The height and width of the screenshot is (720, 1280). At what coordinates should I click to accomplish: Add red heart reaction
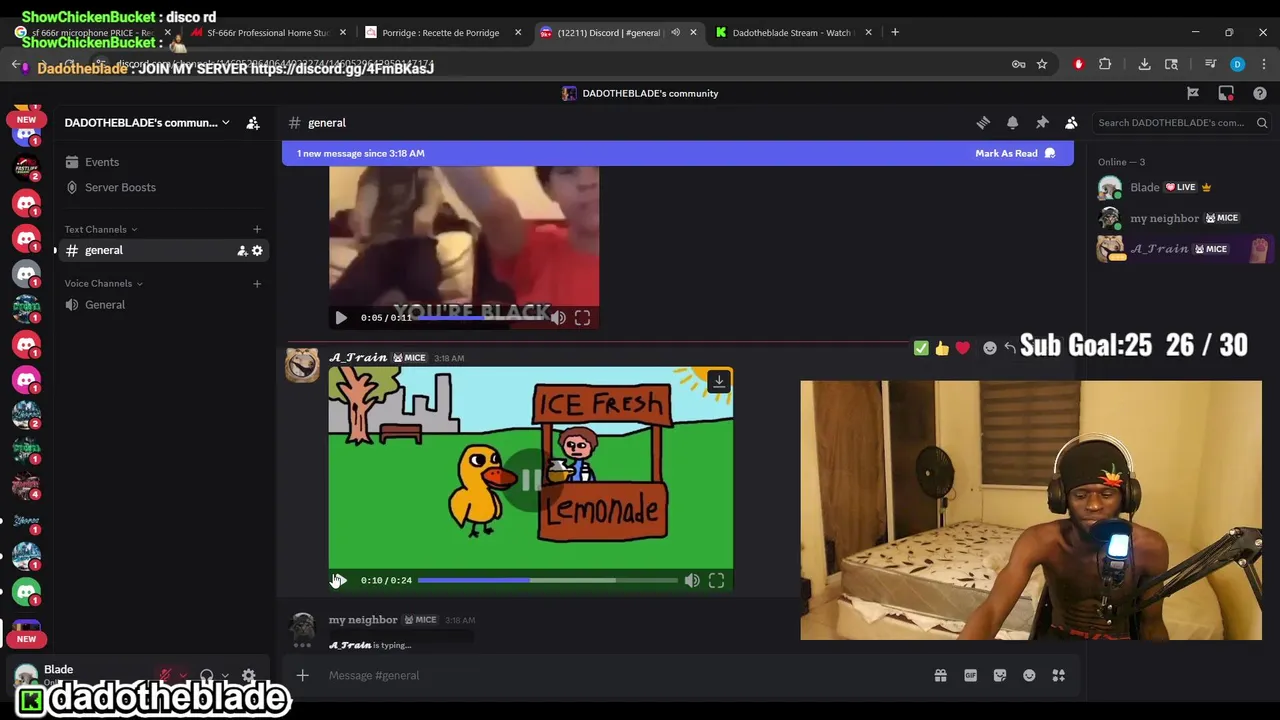pos(962,348)
